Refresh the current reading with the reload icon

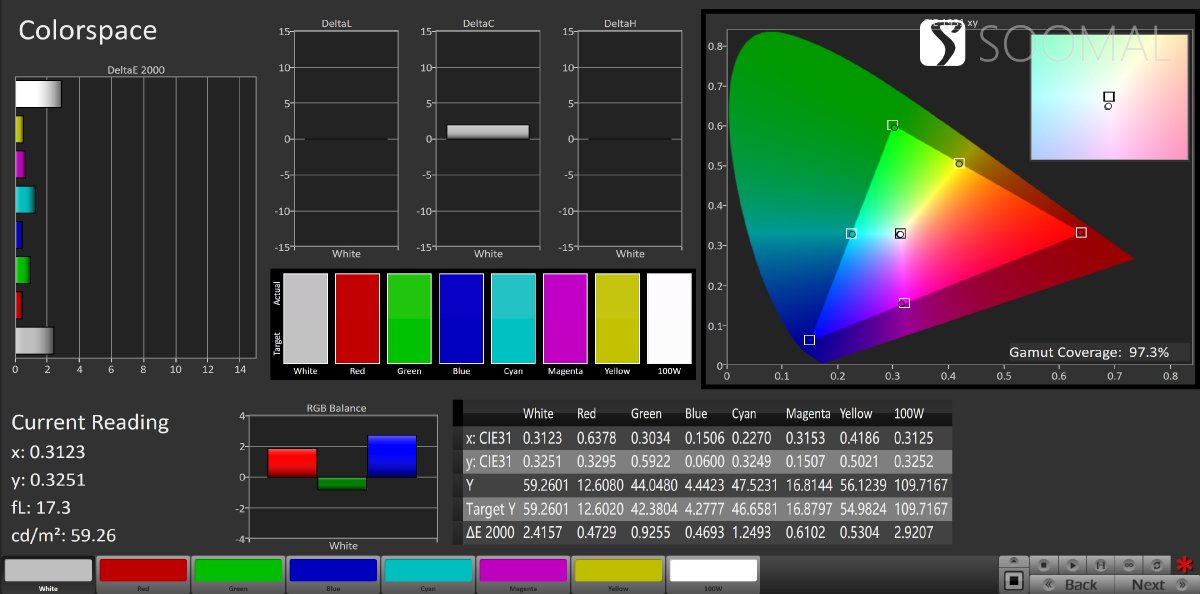tap(1157, 565)
